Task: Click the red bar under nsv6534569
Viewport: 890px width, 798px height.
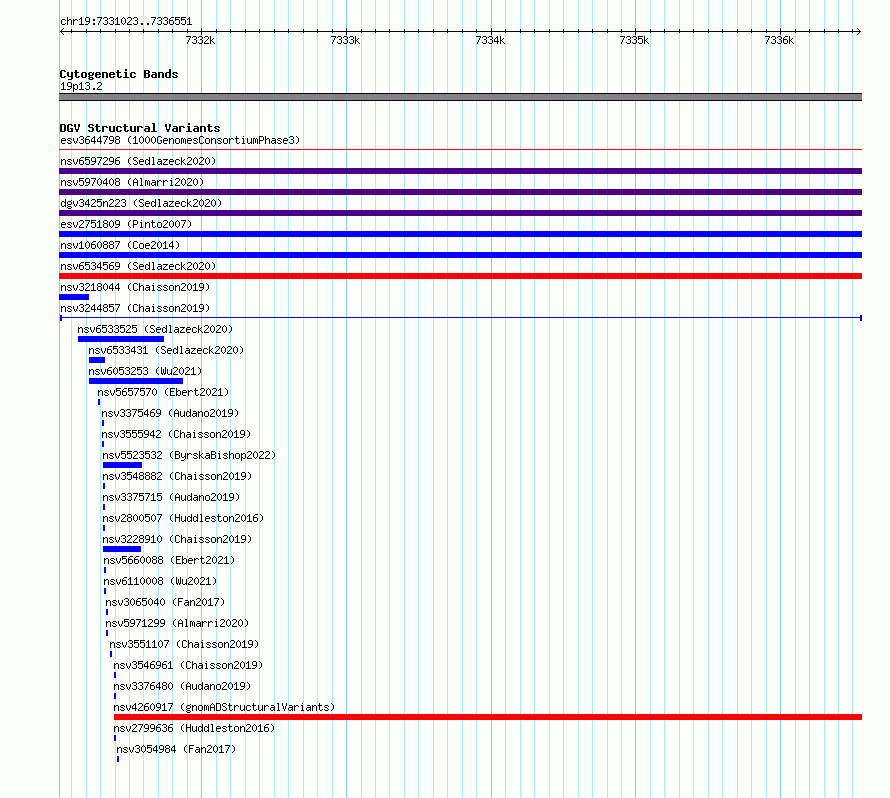Action: coord(460,276)
